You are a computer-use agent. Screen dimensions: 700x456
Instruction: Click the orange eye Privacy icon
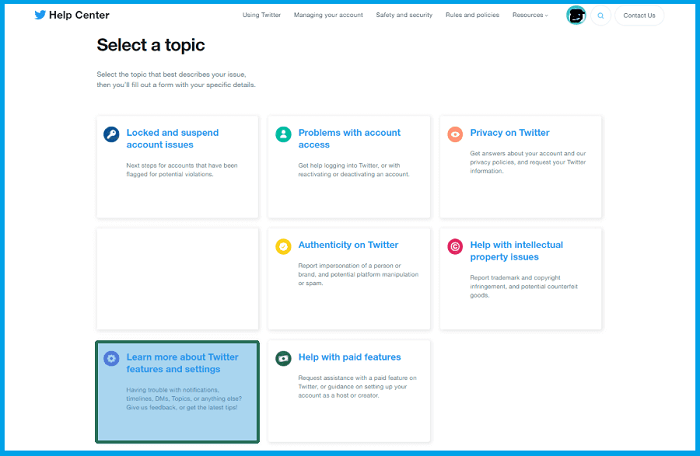(455, 134)
